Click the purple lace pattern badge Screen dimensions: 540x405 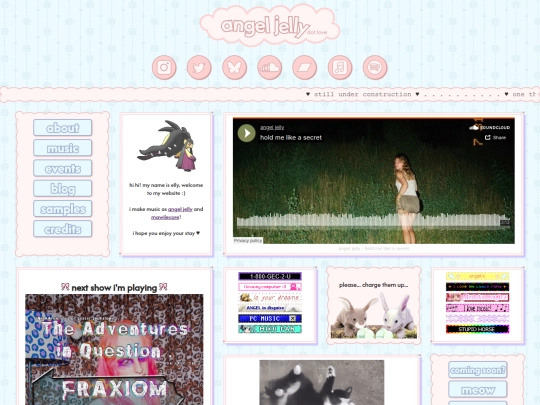[477, 319]
